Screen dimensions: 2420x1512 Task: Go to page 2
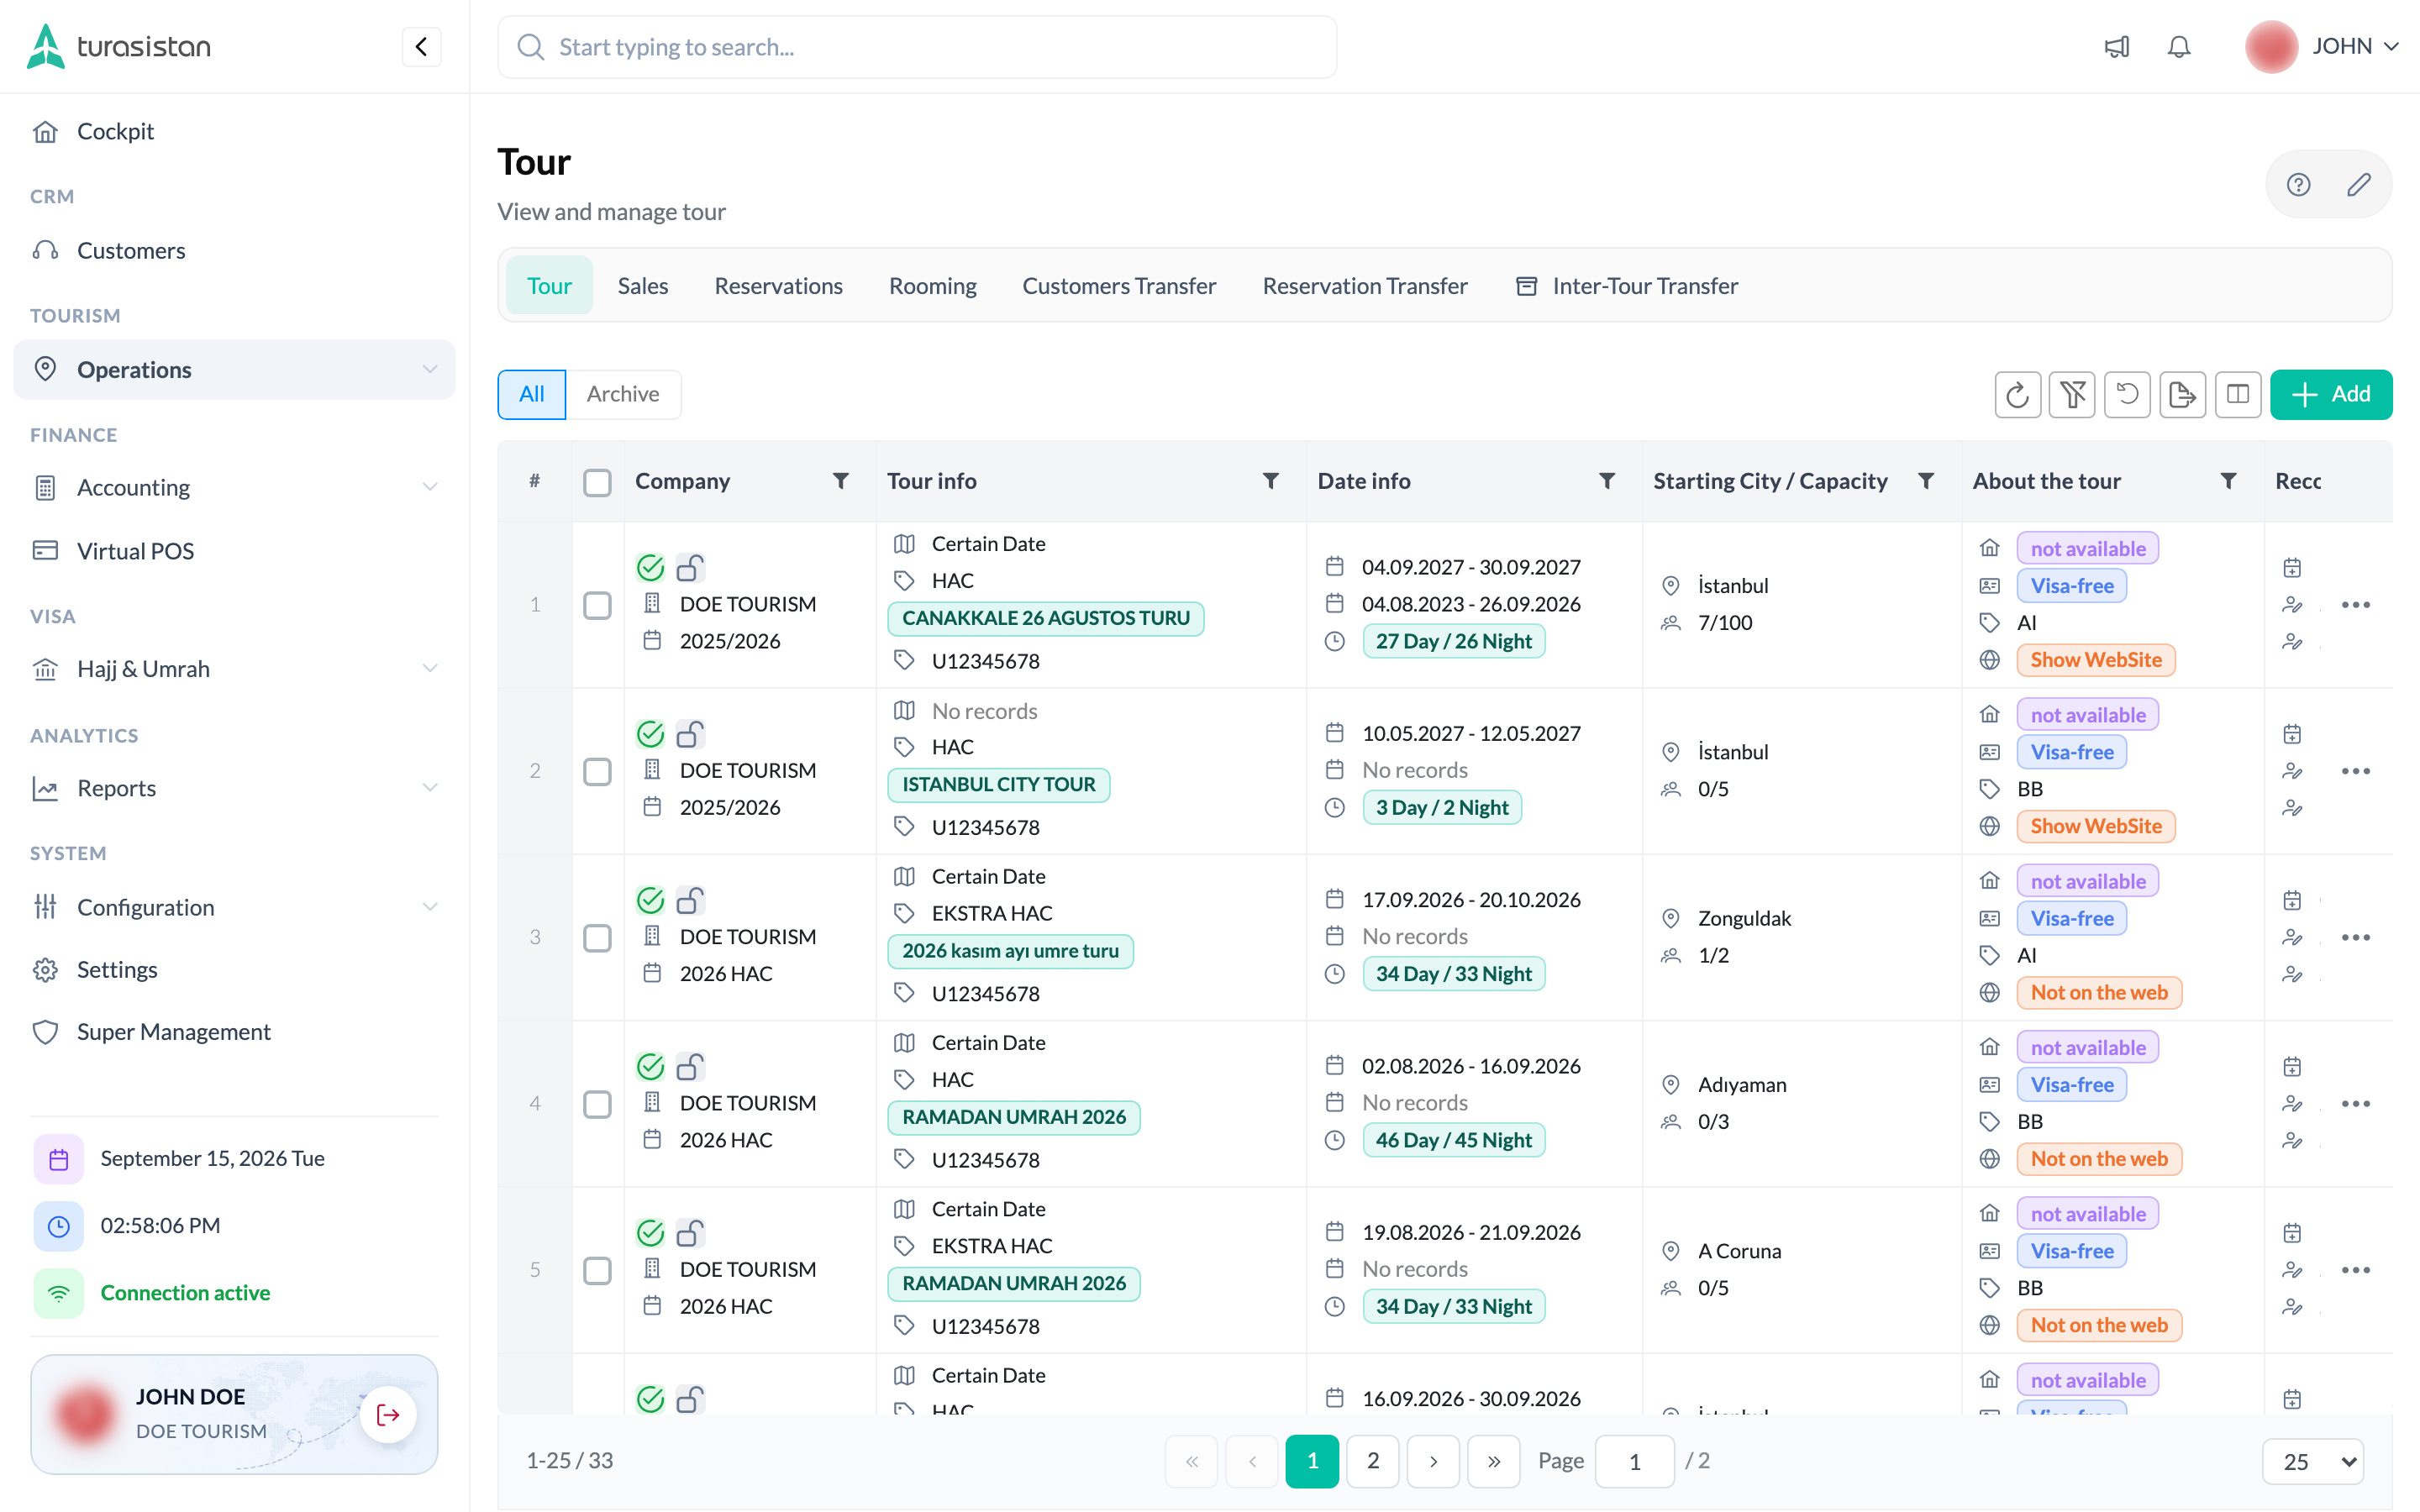[1373, 1461]
